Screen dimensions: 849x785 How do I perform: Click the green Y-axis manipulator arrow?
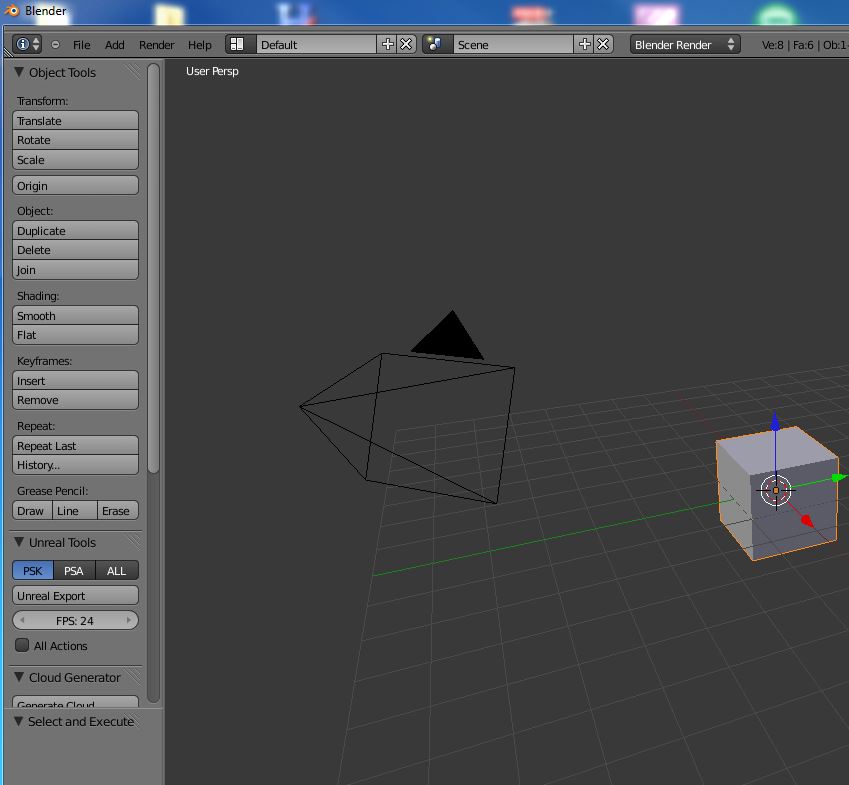(839, 477)
